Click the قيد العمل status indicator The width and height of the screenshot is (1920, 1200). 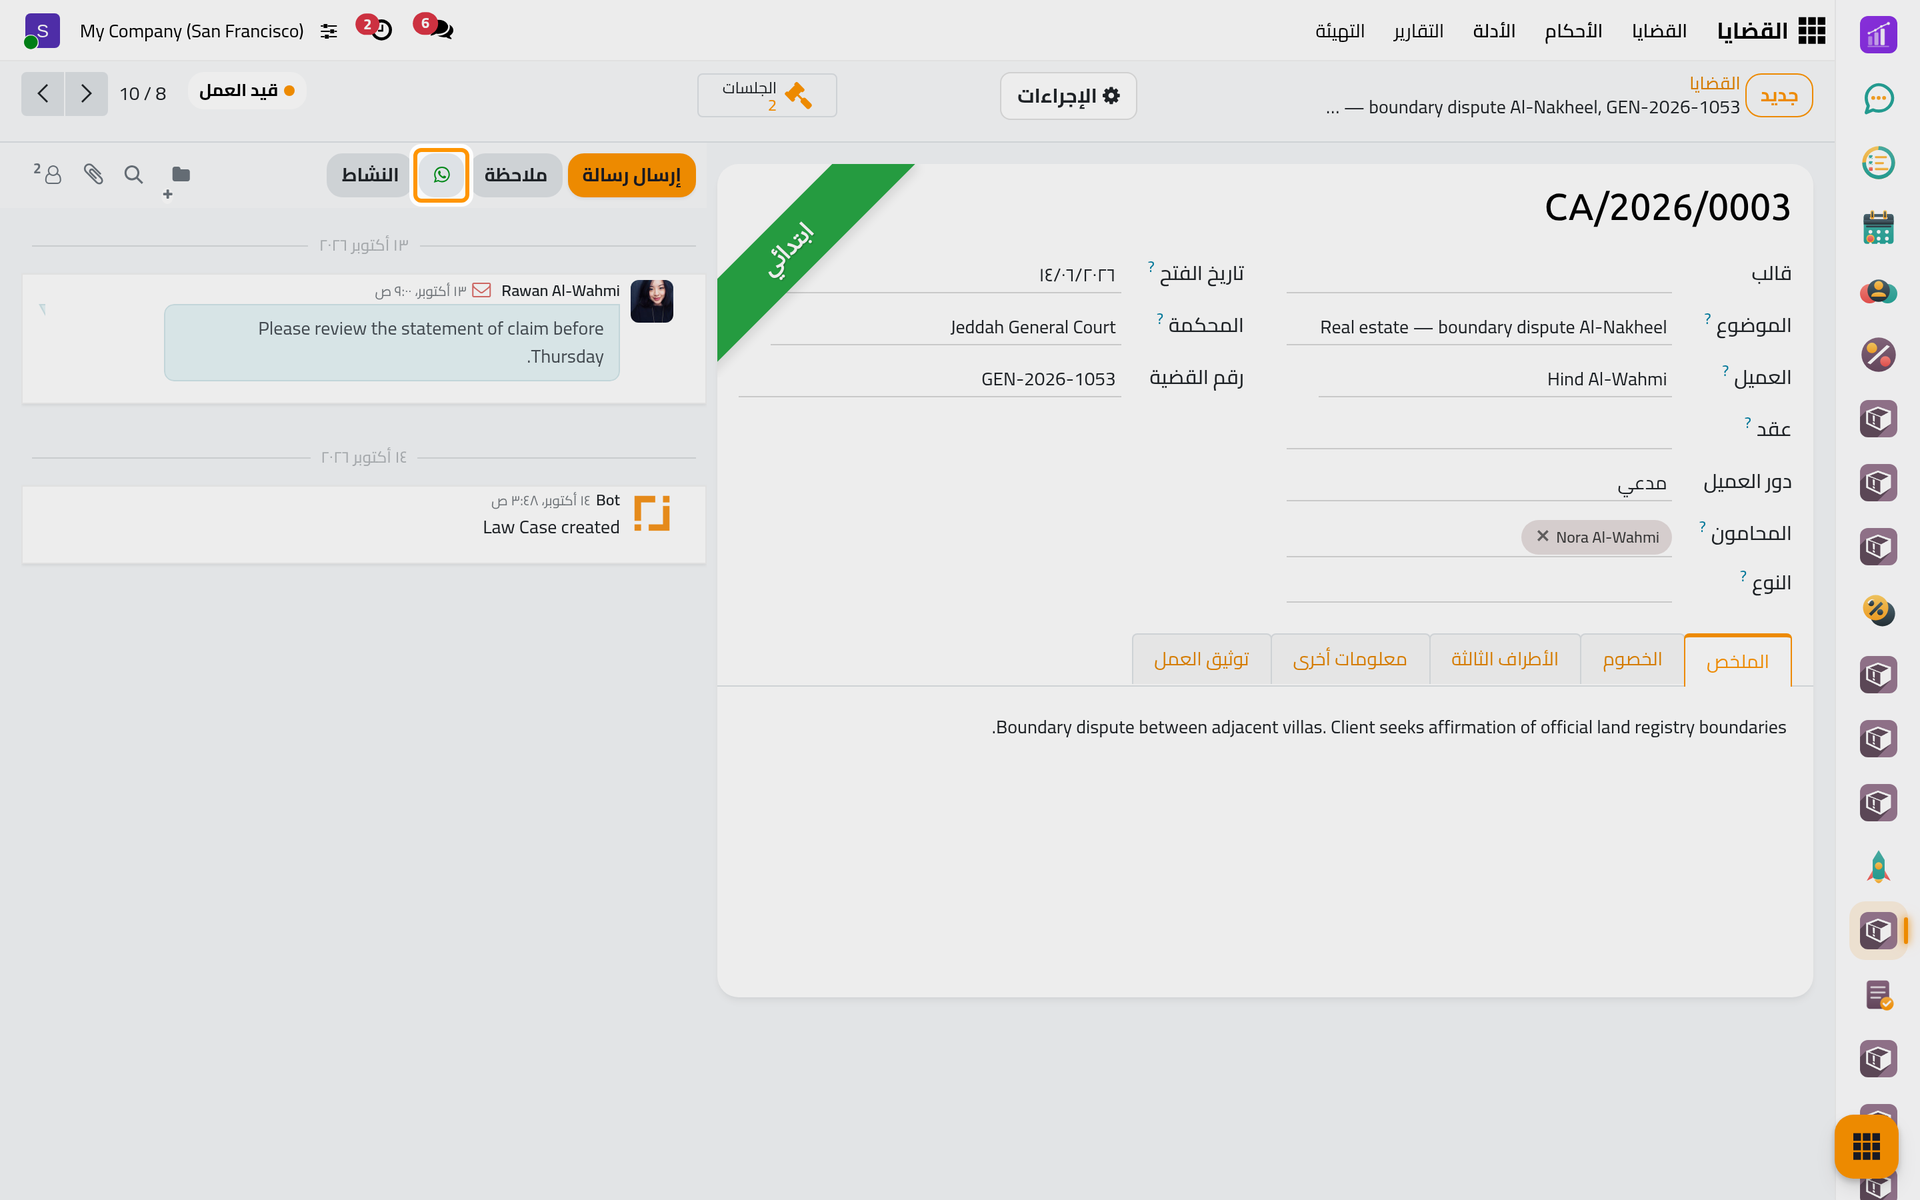click(247, 91)
